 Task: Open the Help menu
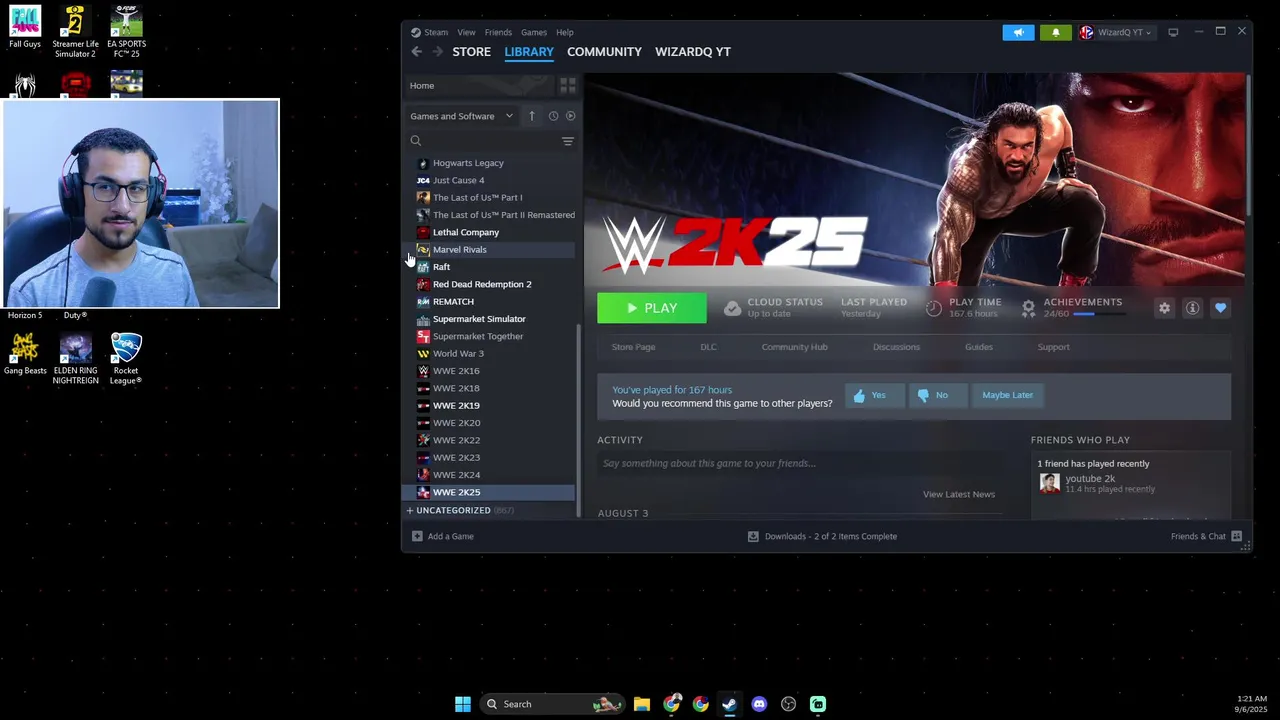pos(565,32)
